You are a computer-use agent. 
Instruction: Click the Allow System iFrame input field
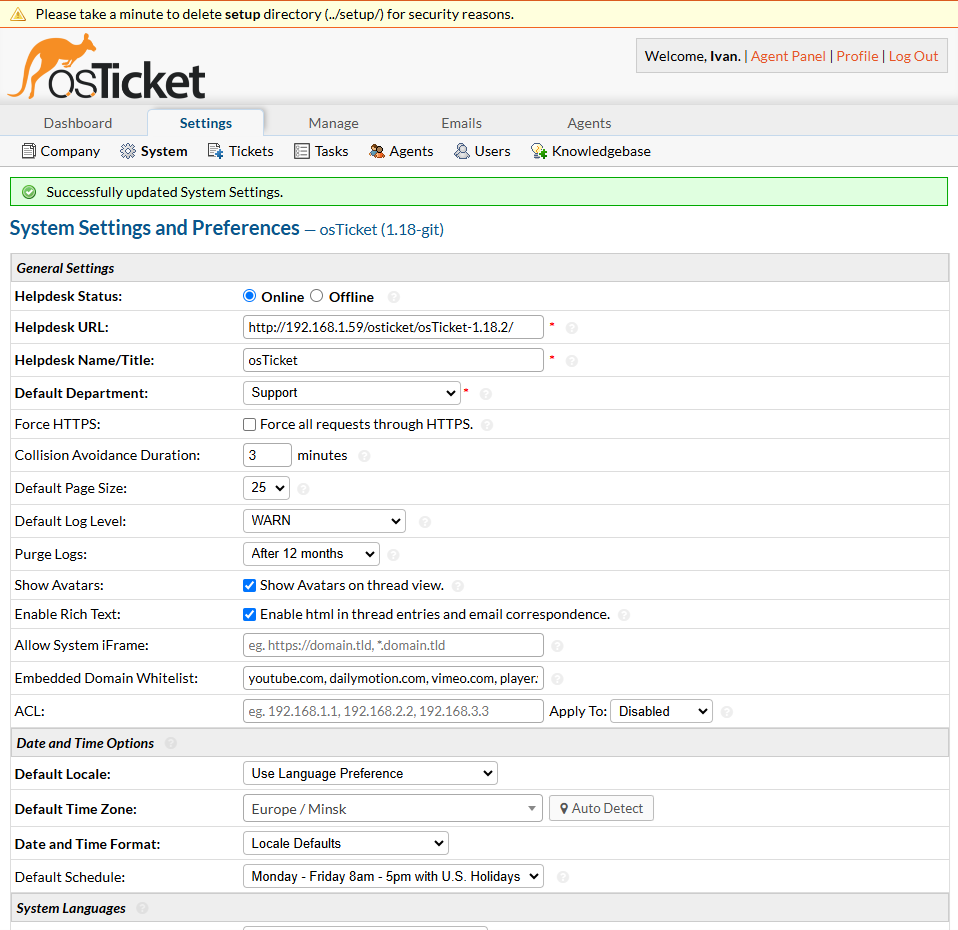393,645
